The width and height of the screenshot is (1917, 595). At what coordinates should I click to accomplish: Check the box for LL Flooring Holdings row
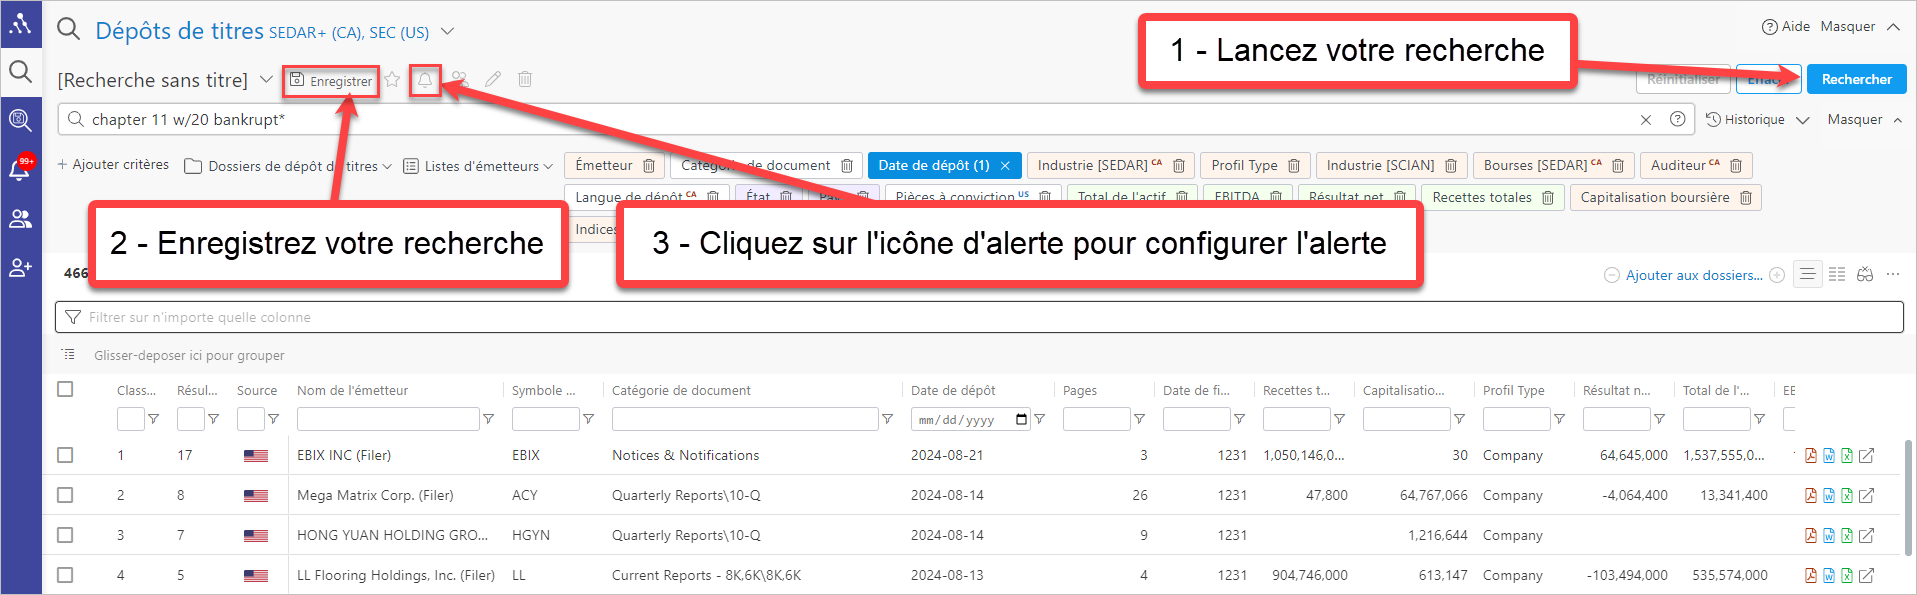pos(65,575)
